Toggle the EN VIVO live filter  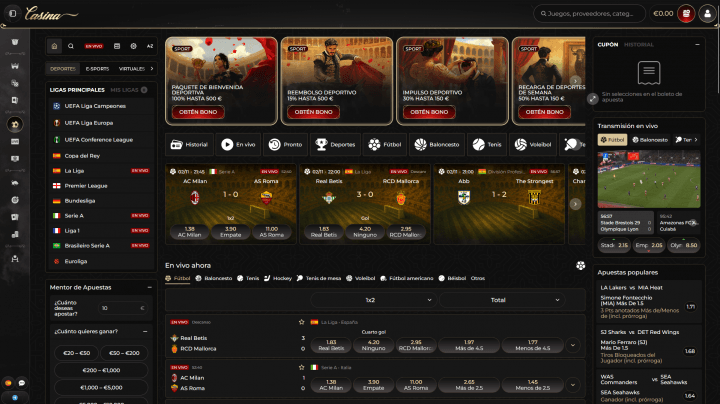click(x=93, y=46)
